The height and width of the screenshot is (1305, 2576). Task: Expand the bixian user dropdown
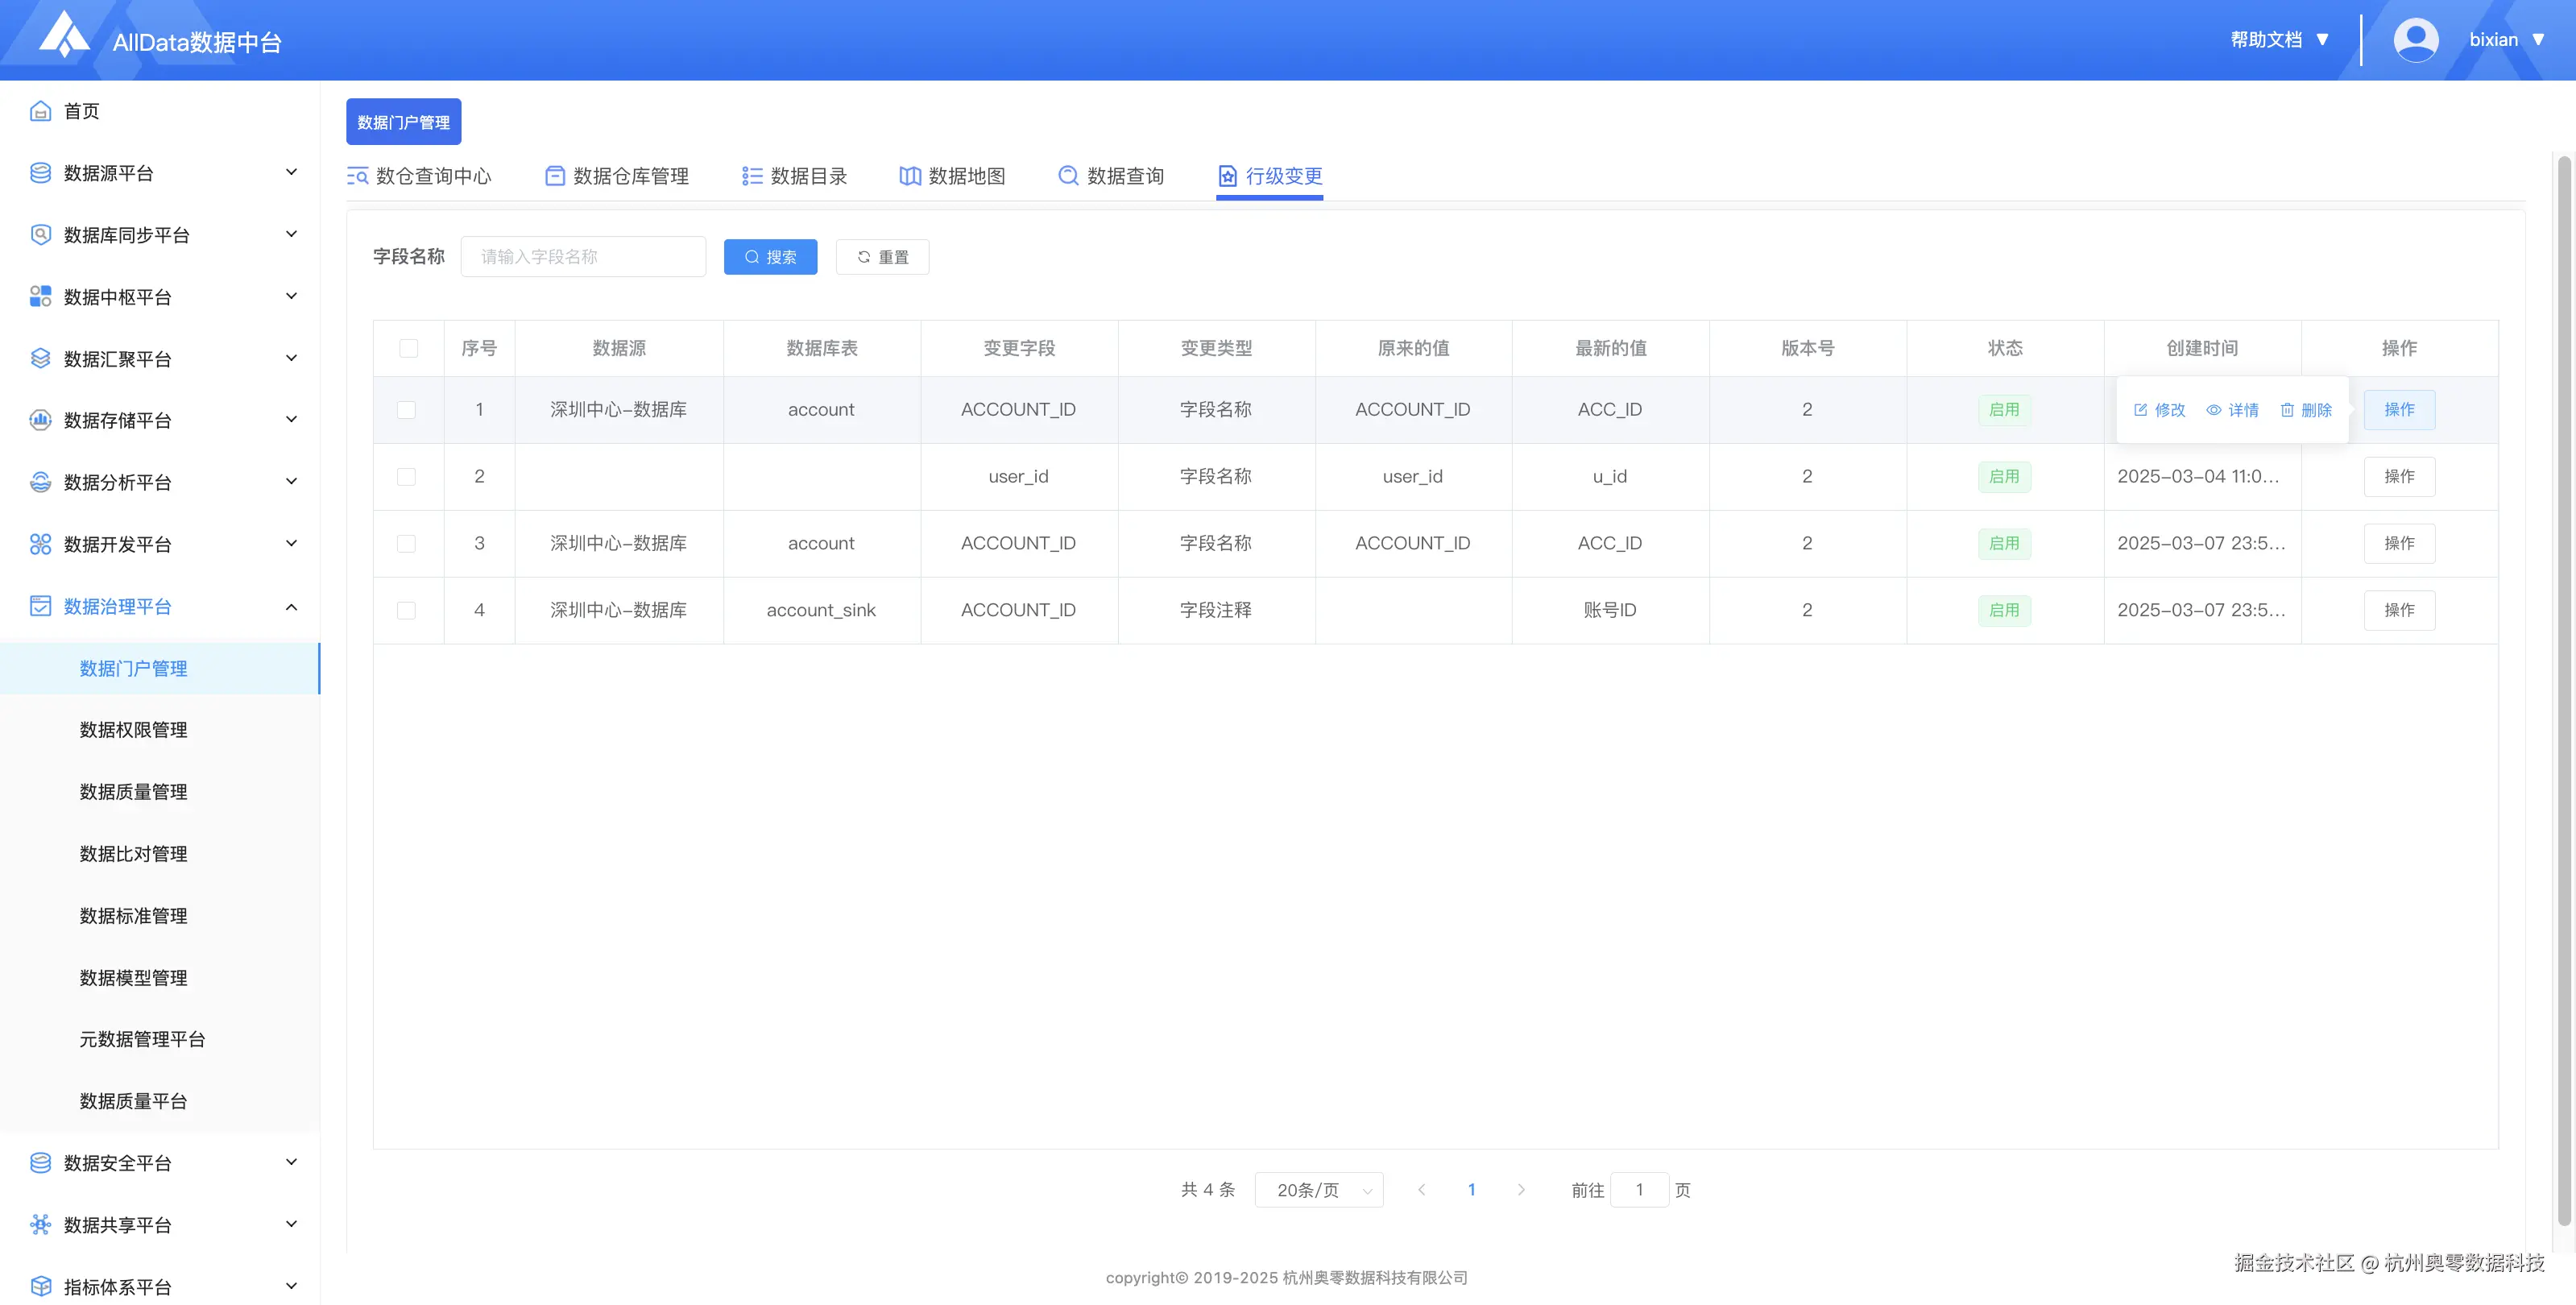(x=2537, y=40)
